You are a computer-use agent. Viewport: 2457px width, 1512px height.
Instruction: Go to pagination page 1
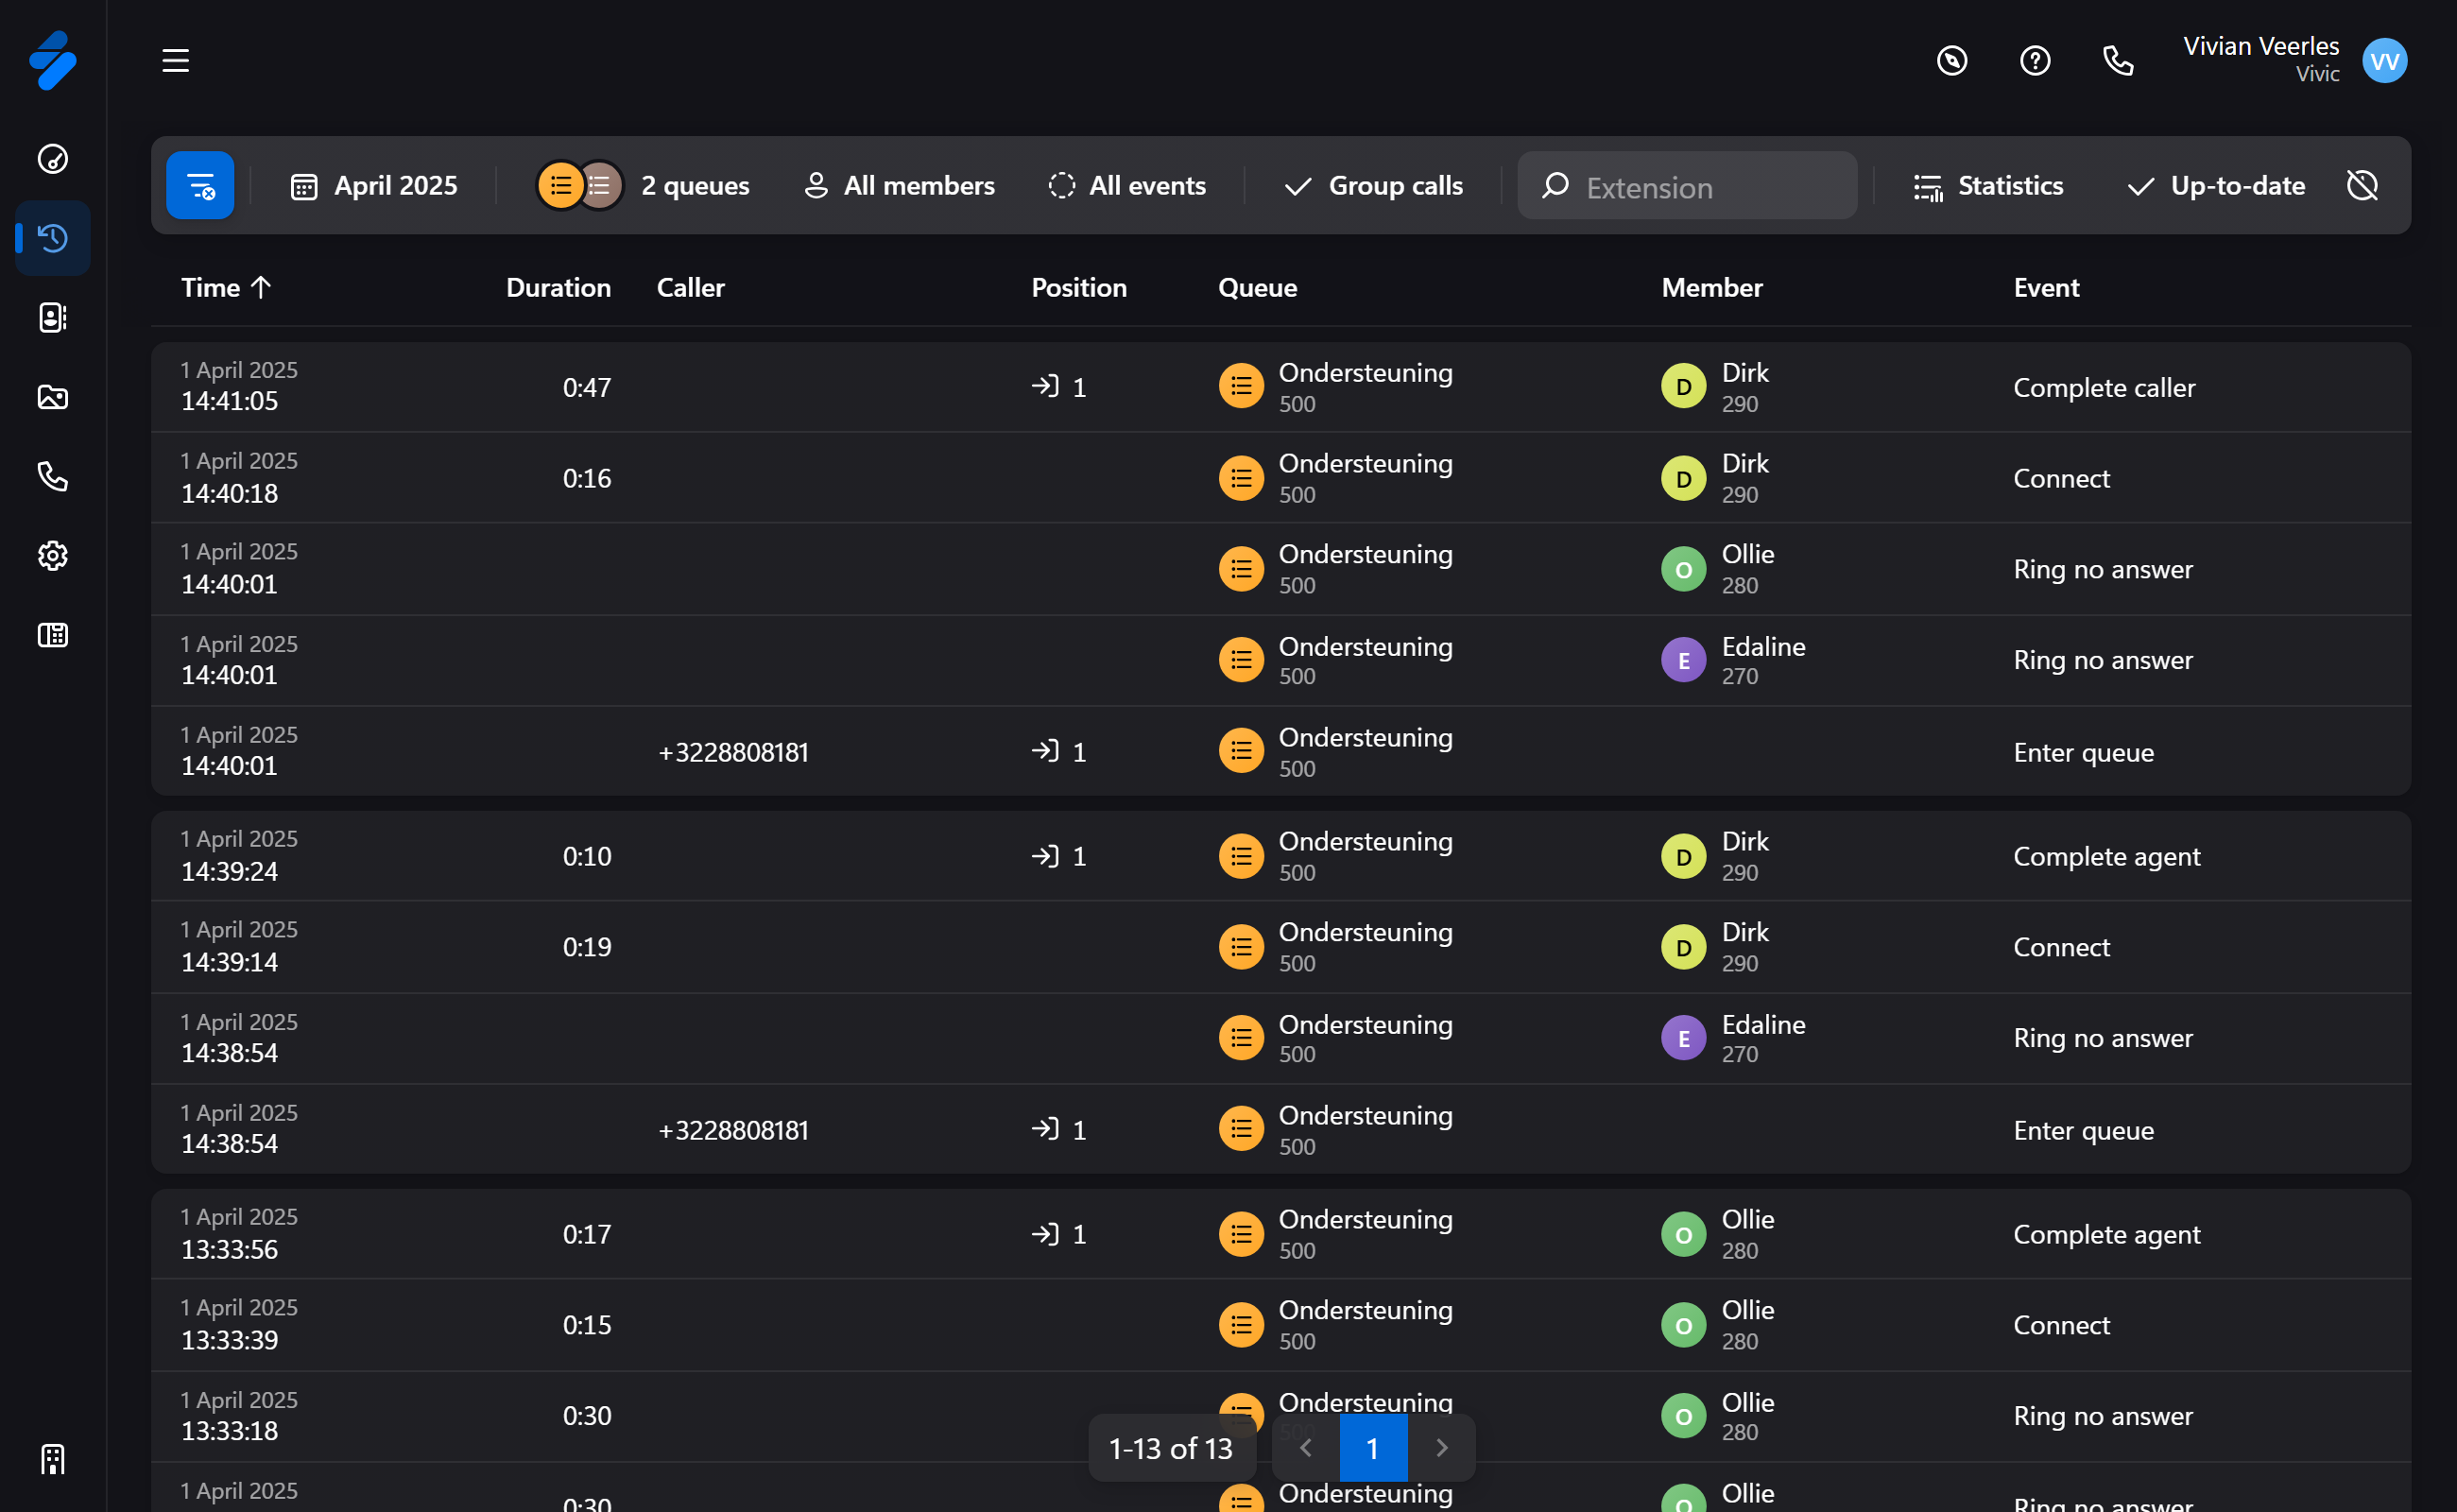pyautogui.click(x=1373, y=1448)
